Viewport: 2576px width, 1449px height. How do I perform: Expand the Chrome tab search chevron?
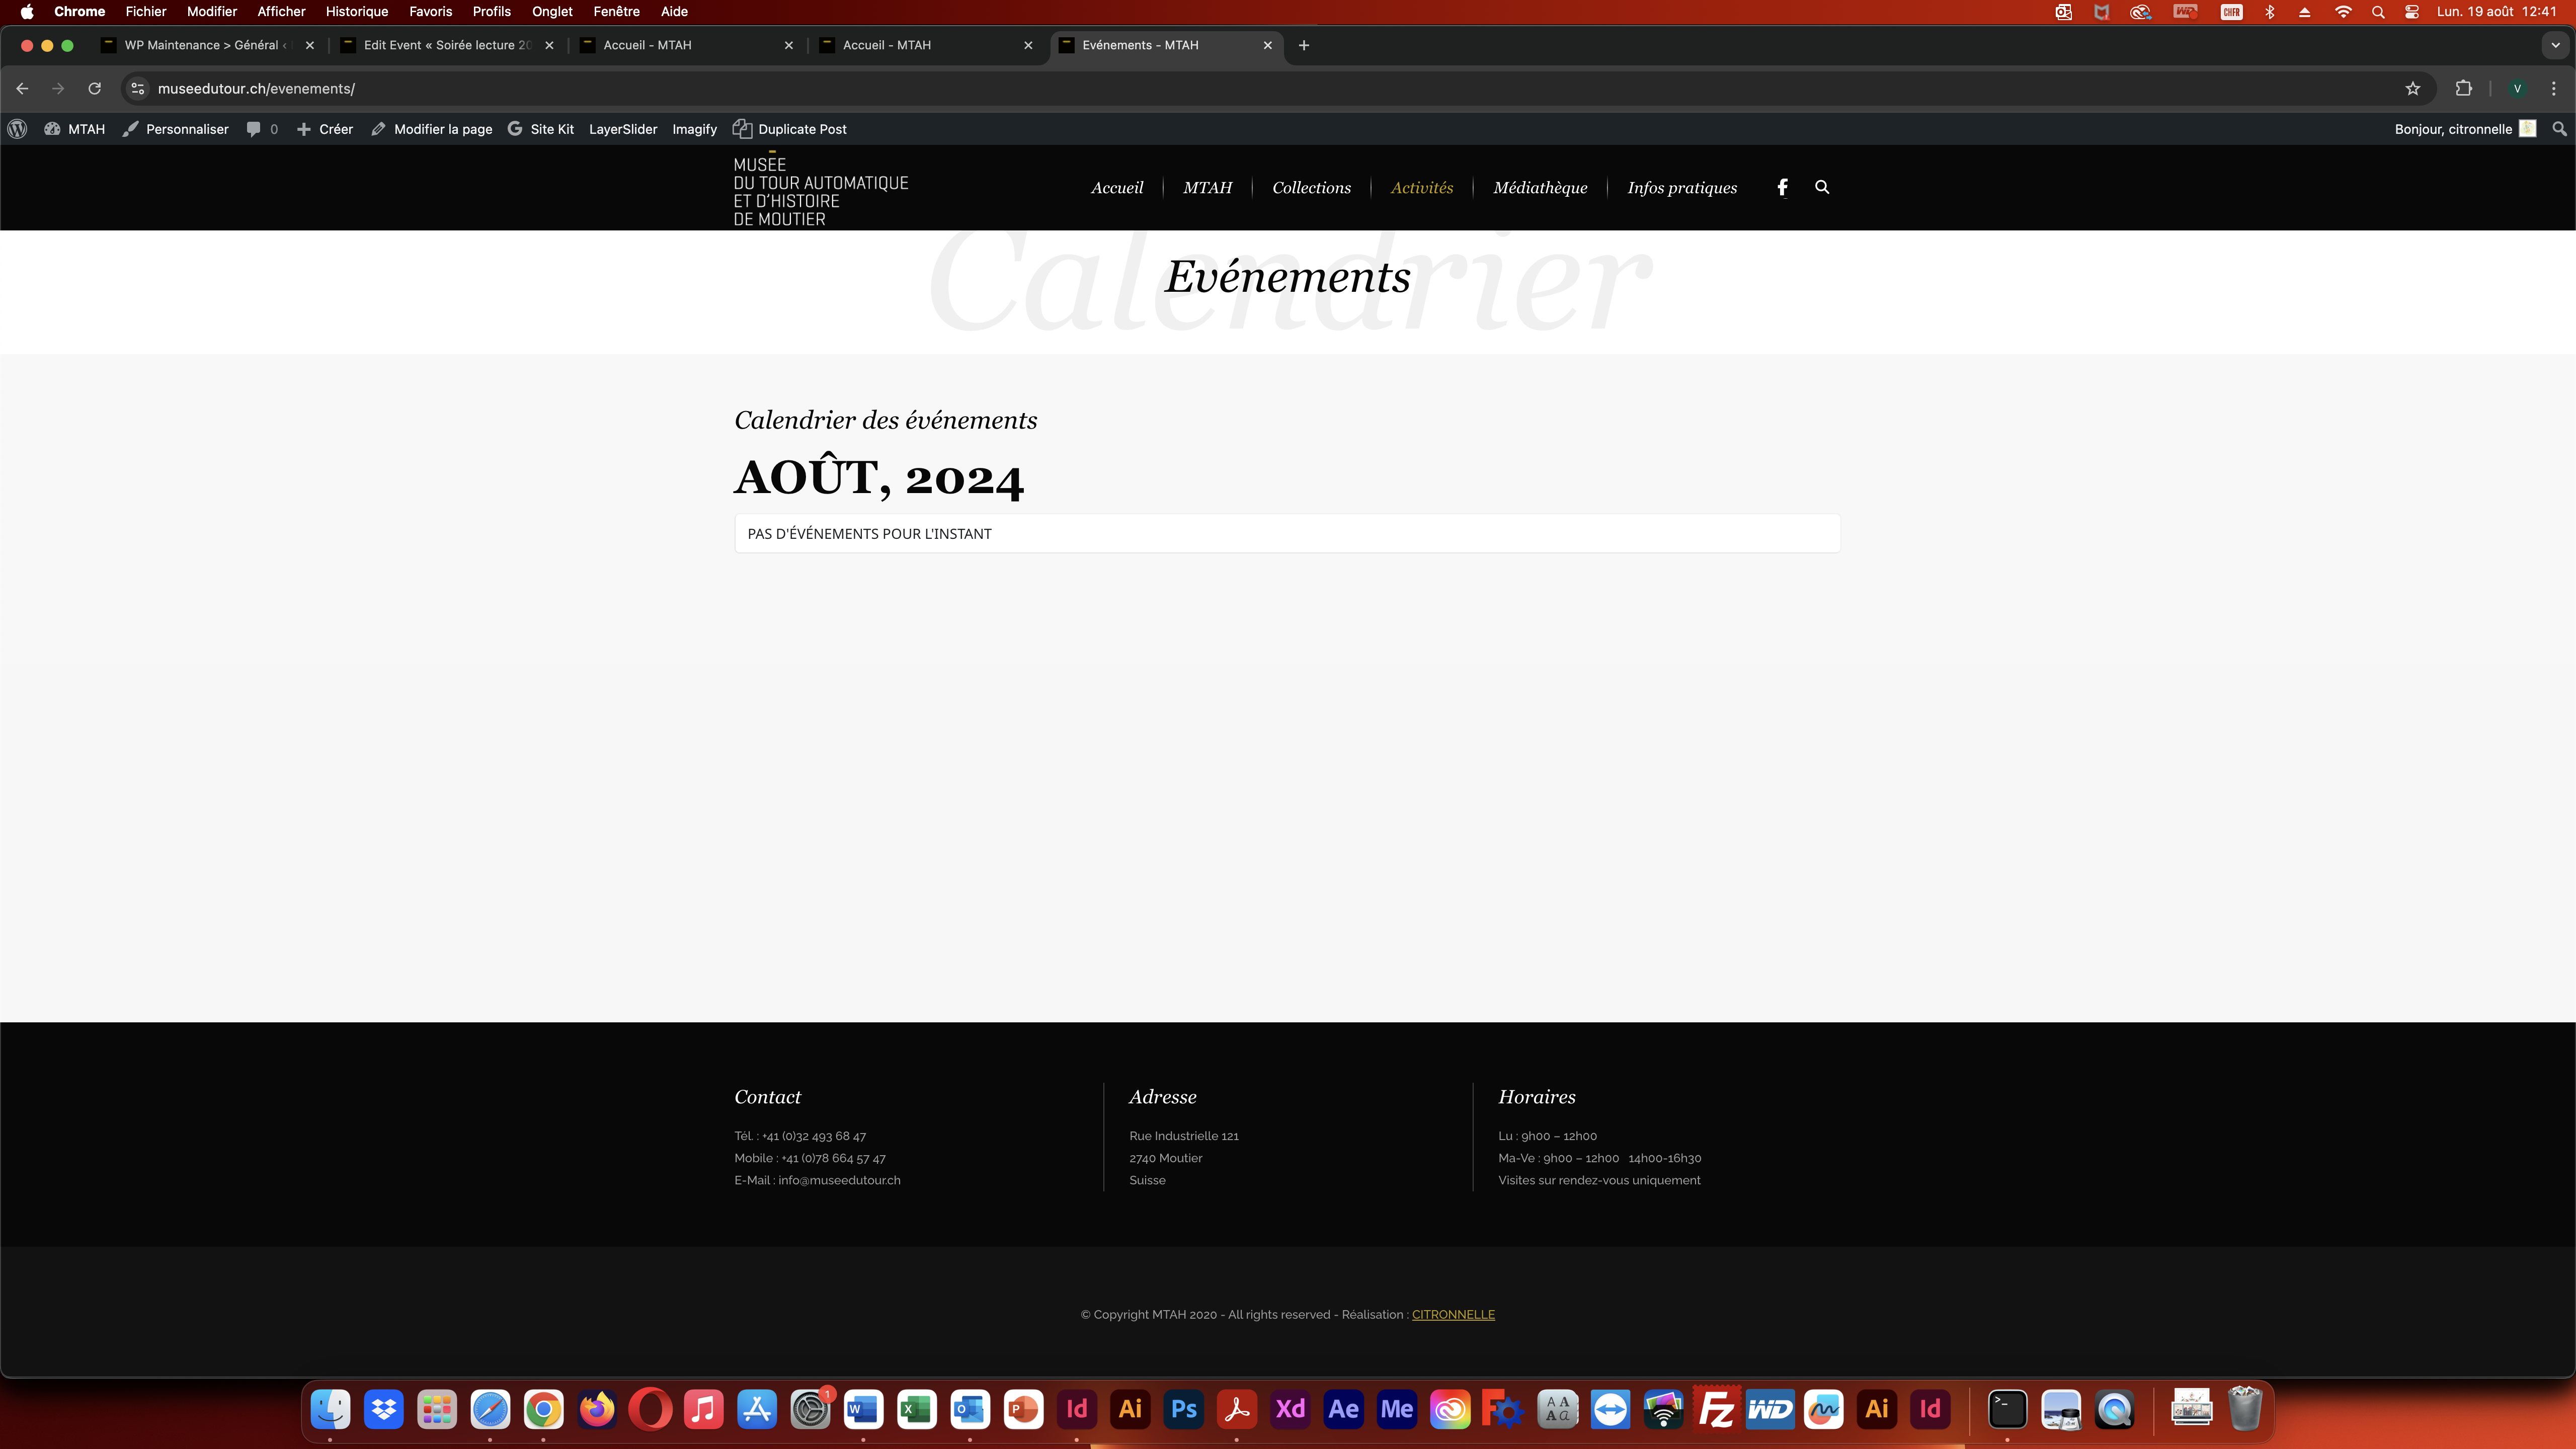[2555, 45]
